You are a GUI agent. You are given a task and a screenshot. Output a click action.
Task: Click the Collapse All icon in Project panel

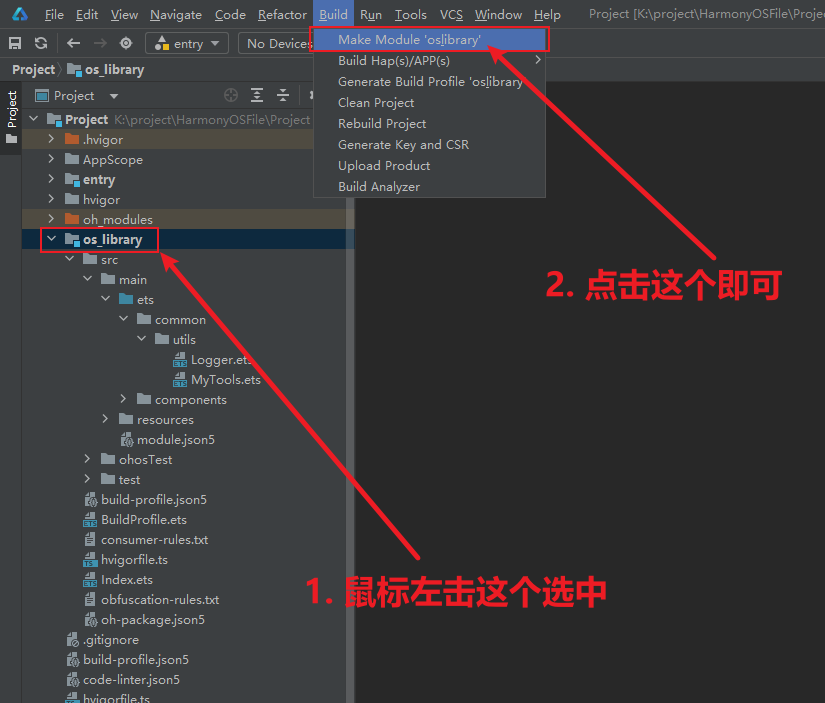pos(283,95)
